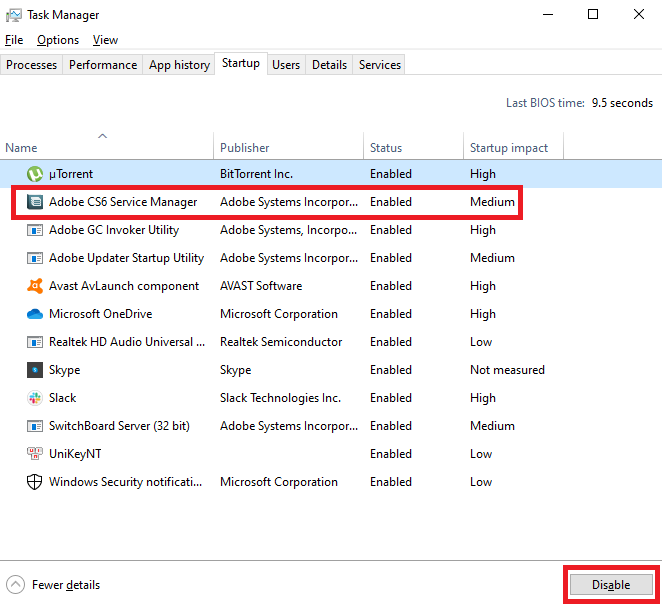This screenshot has height=606, width=663.
Task: Click the Windows Security shield icon
Action: tap(35, 482)
